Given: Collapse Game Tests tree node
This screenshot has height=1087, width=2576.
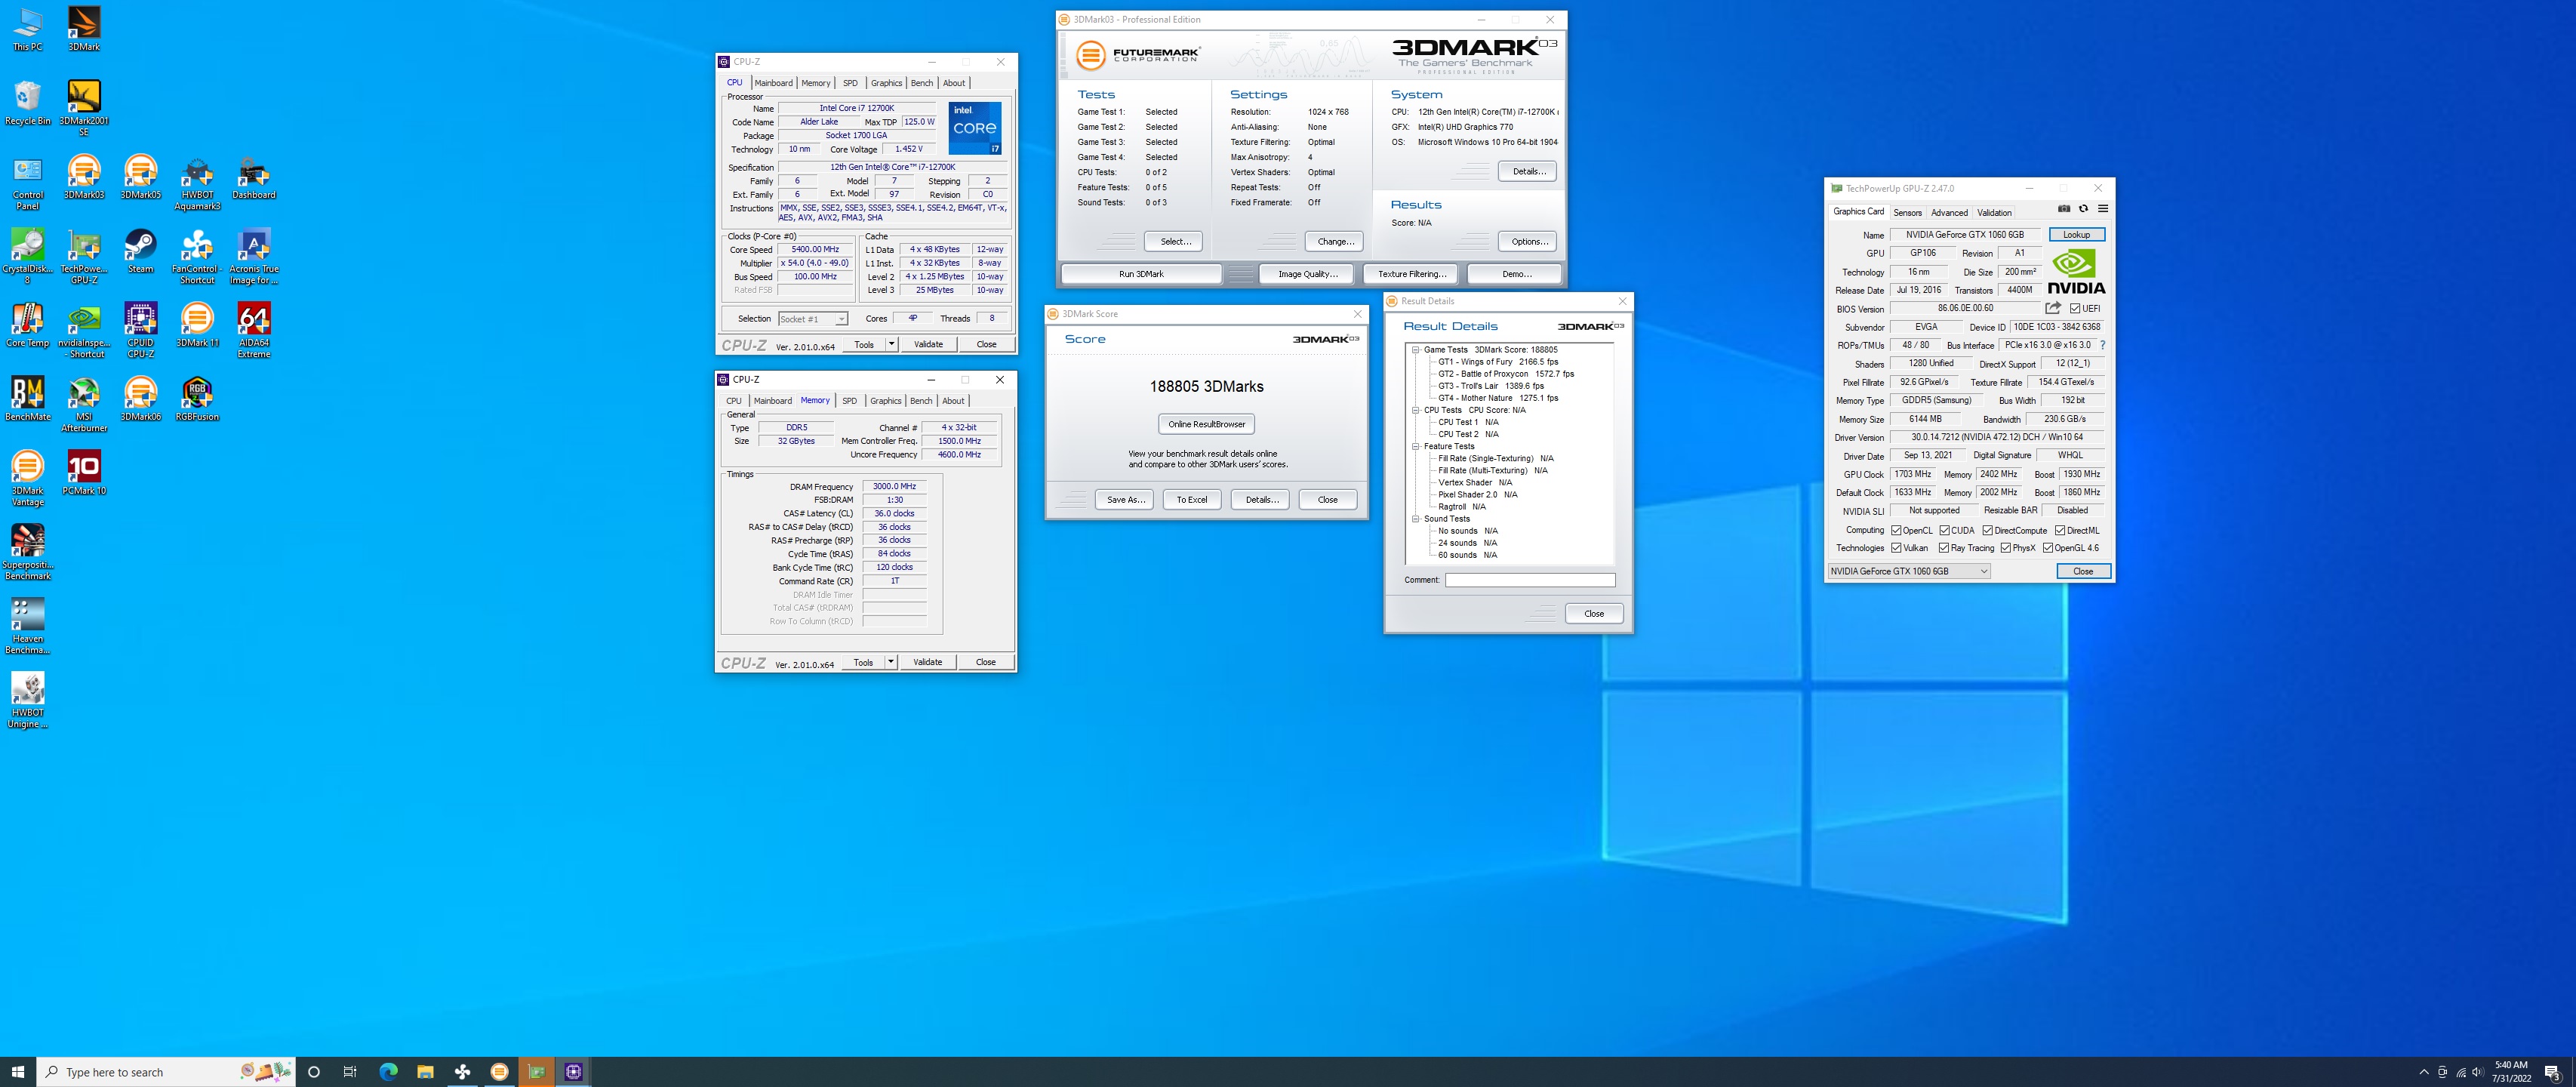Looking at the screenshot, I should (1415, 350).
